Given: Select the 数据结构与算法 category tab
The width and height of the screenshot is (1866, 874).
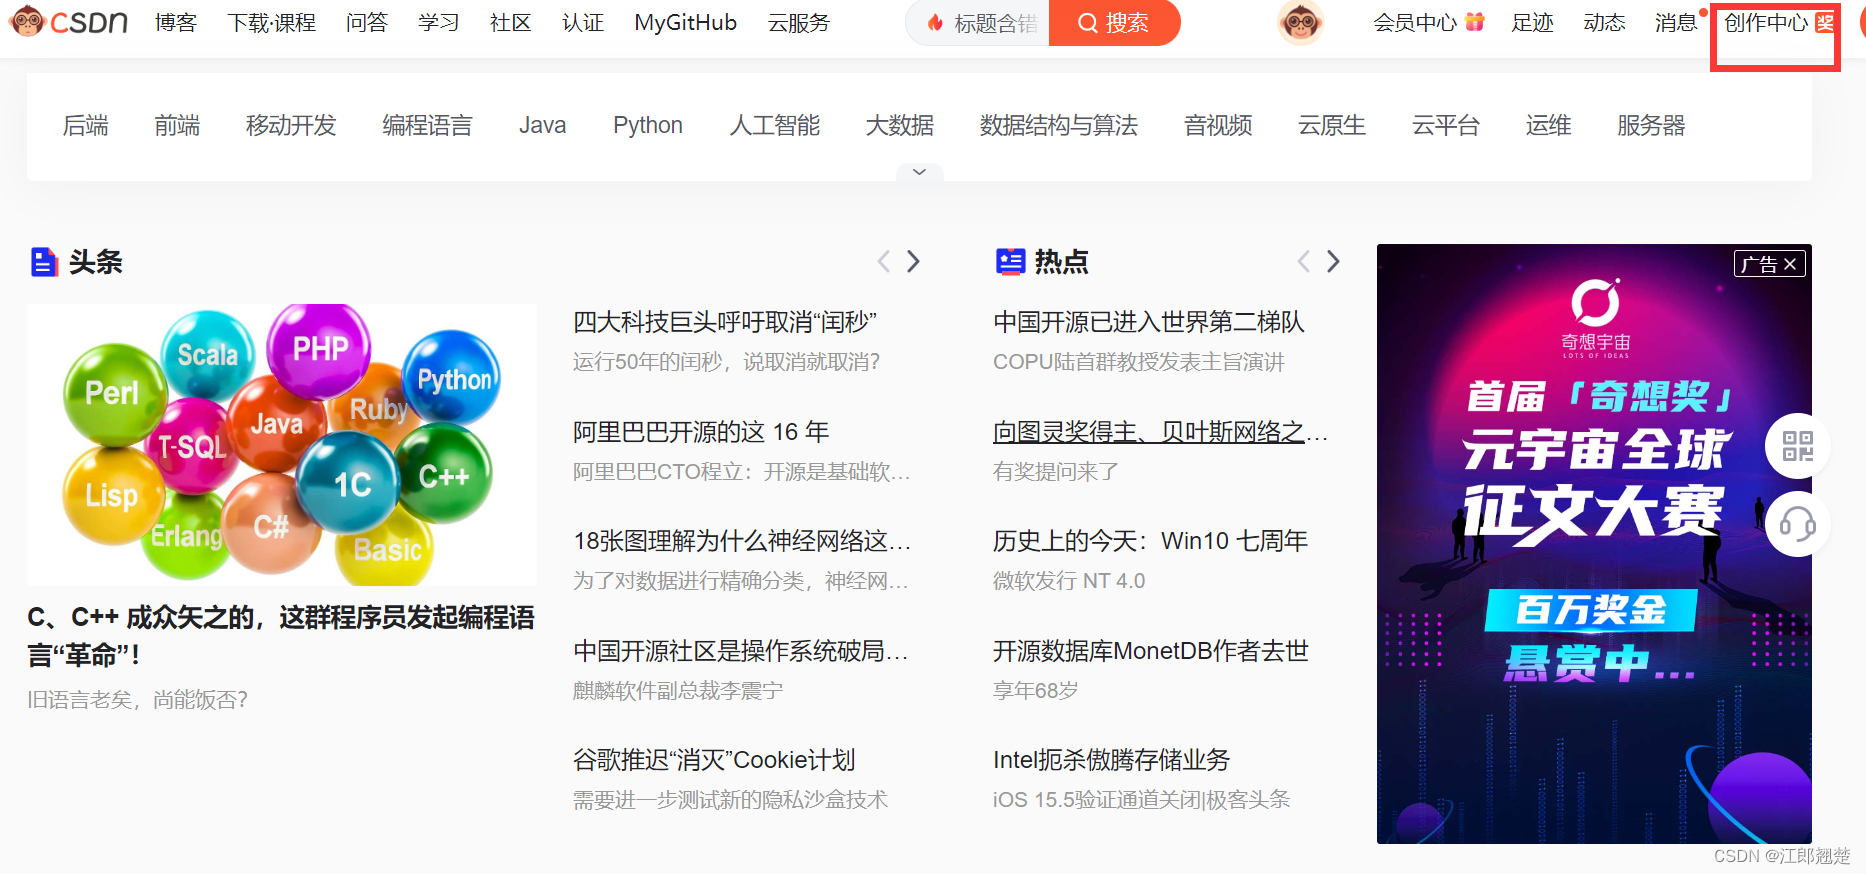Looking at the screenshot, I should [1058, 125].
